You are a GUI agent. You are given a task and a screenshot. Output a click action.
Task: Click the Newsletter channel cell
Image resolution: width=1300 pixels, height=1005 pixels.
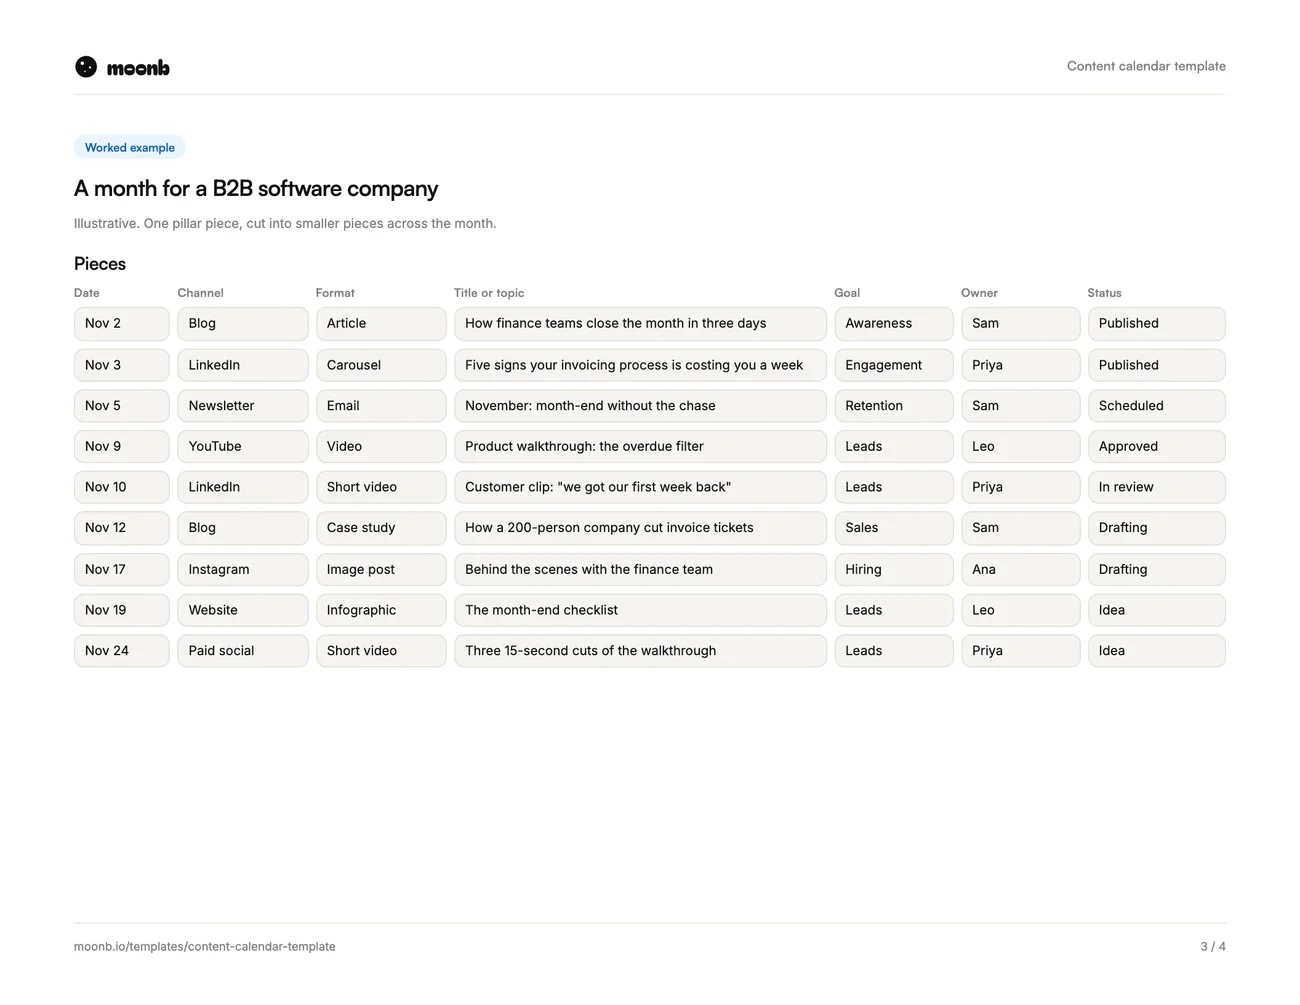243,406
